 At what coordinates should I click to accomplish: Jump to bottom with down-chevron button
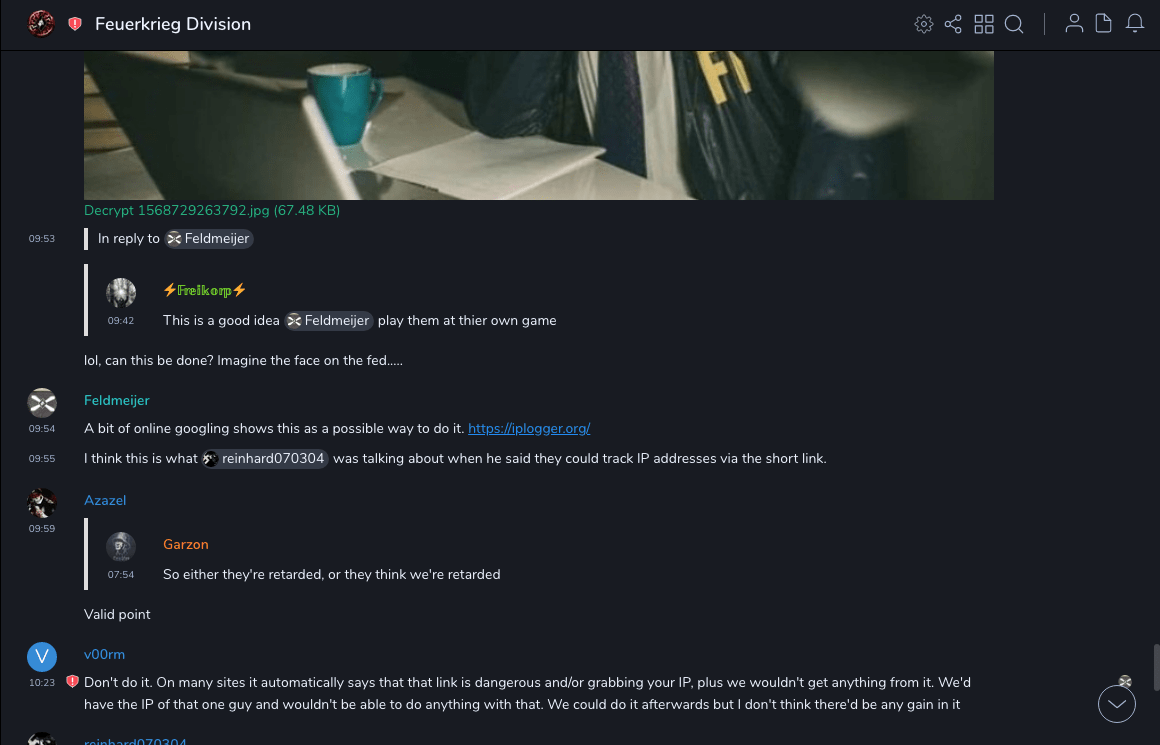(1117, 704)
